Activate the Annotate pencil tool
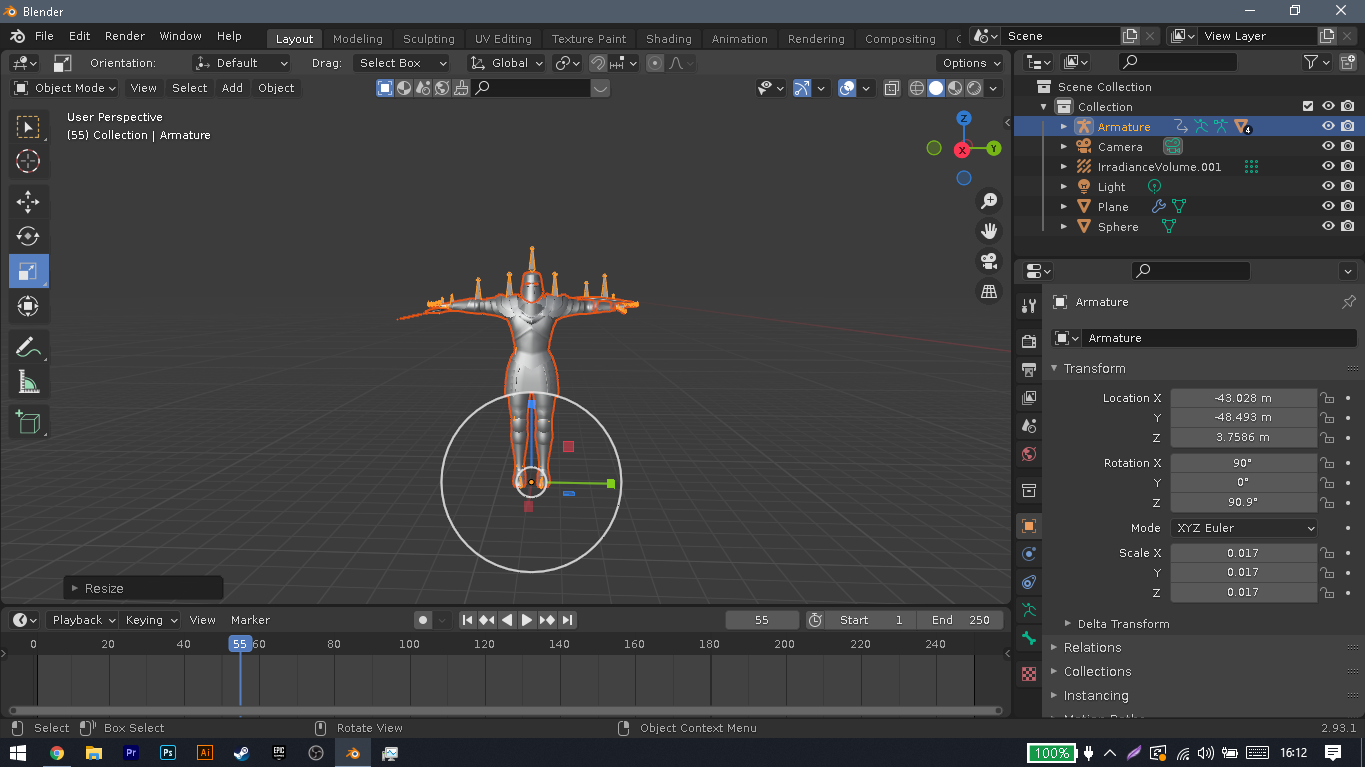1365x767 pixels. (28, 347)
